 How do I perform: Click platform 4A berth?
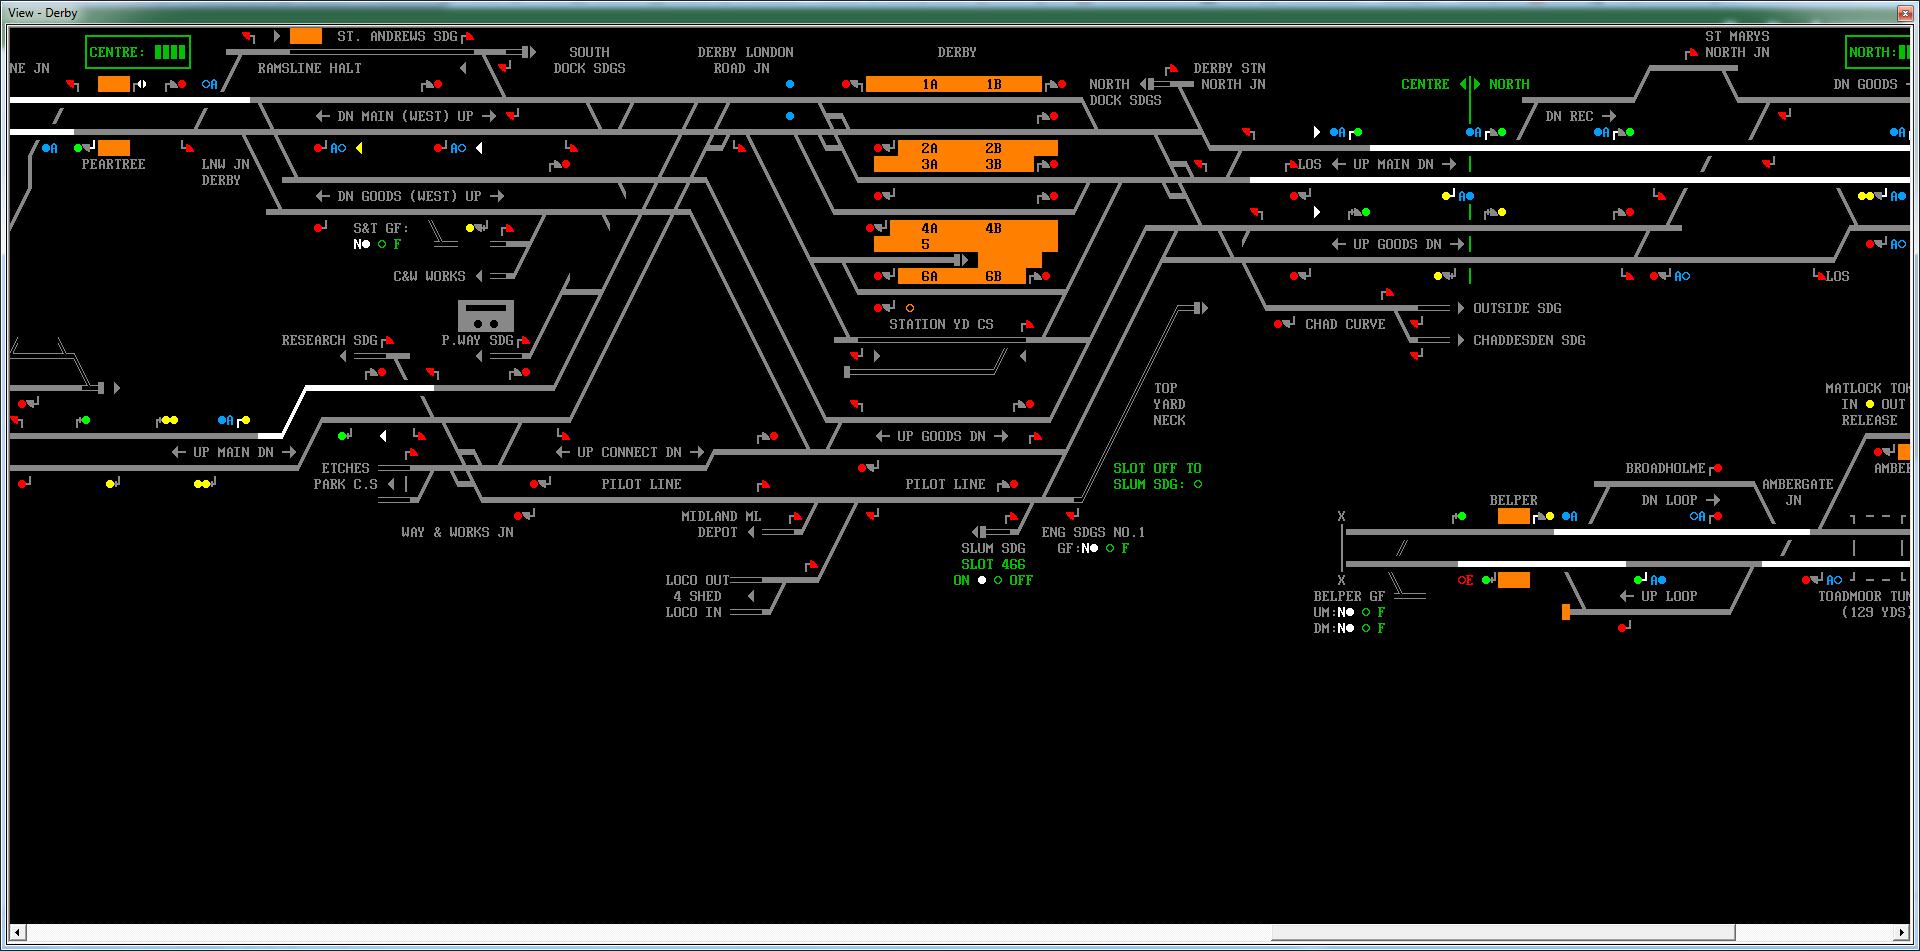point(929,228)
